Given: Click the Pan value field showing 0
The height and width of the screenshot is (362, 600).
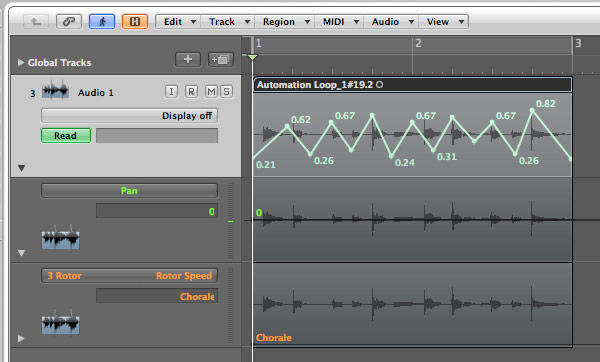Looking at the screenshot, I should pos(157,211).
